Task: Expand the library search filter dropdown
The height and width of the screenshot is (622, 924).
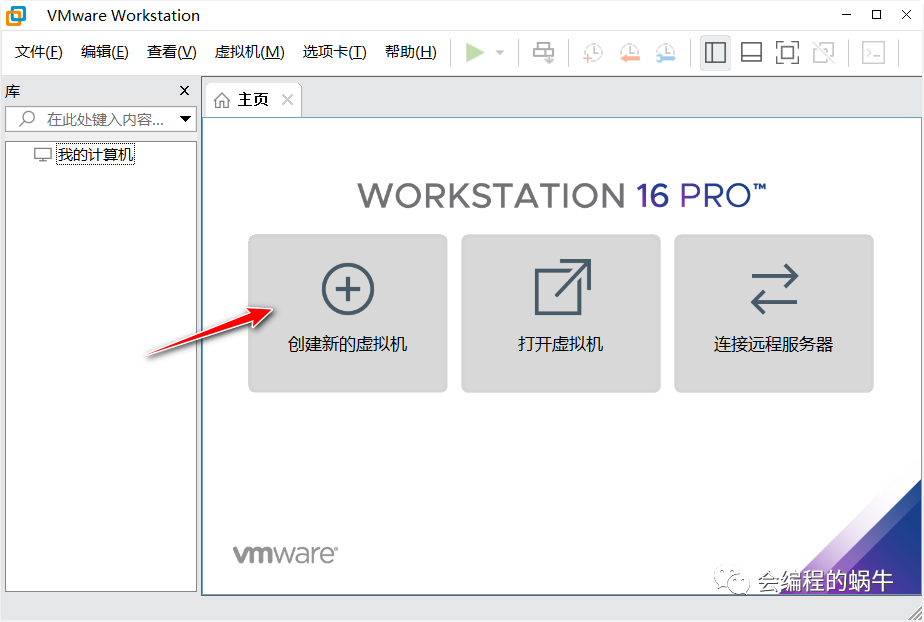Action: (186, 119)
